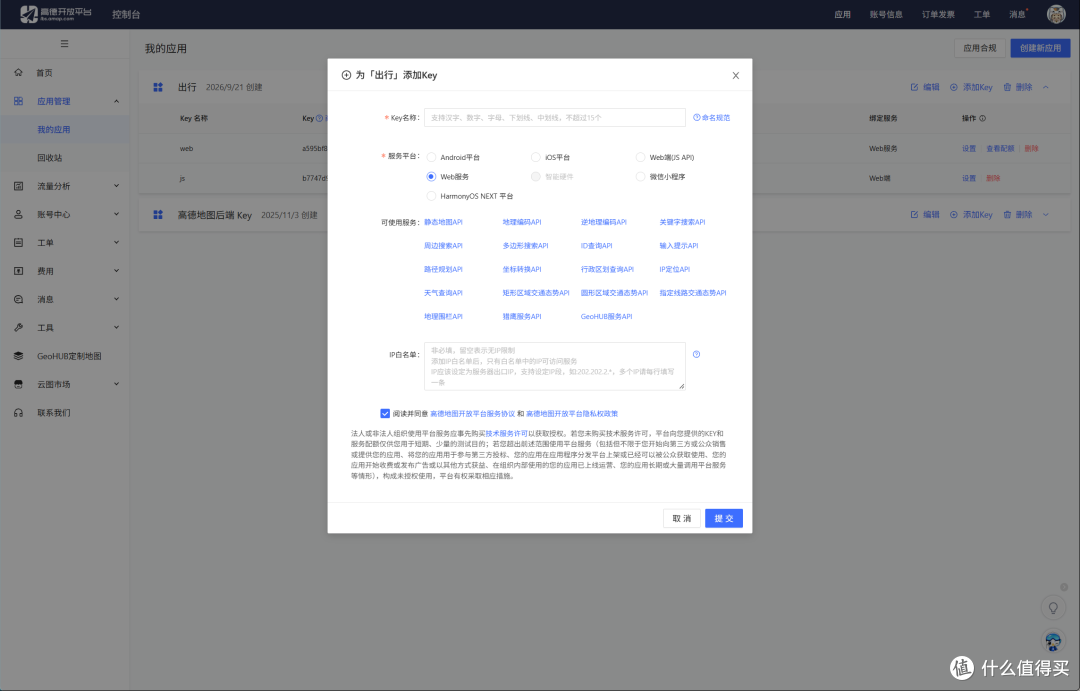Open 订单发票 in the top navigation
Viewport: 1080px width, 691px height.
938,14
